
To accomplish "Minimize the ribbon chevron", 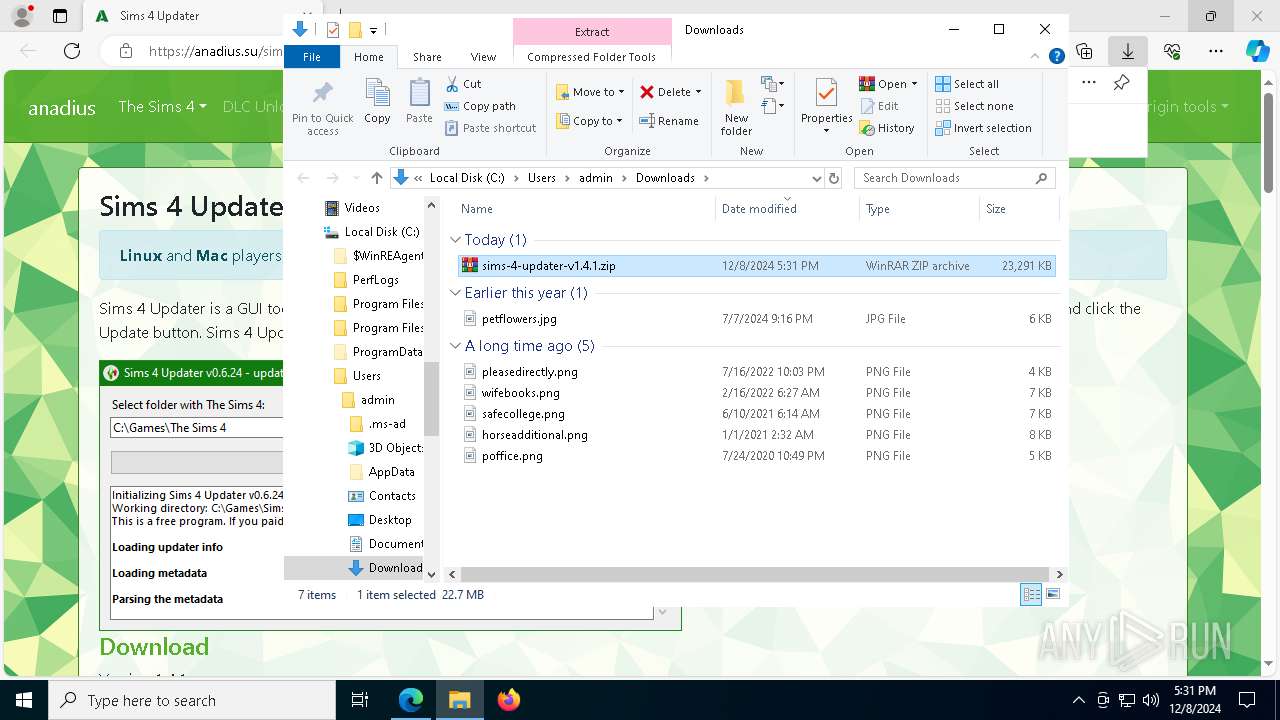I will pyautogui.click(x=1036, y=57).
